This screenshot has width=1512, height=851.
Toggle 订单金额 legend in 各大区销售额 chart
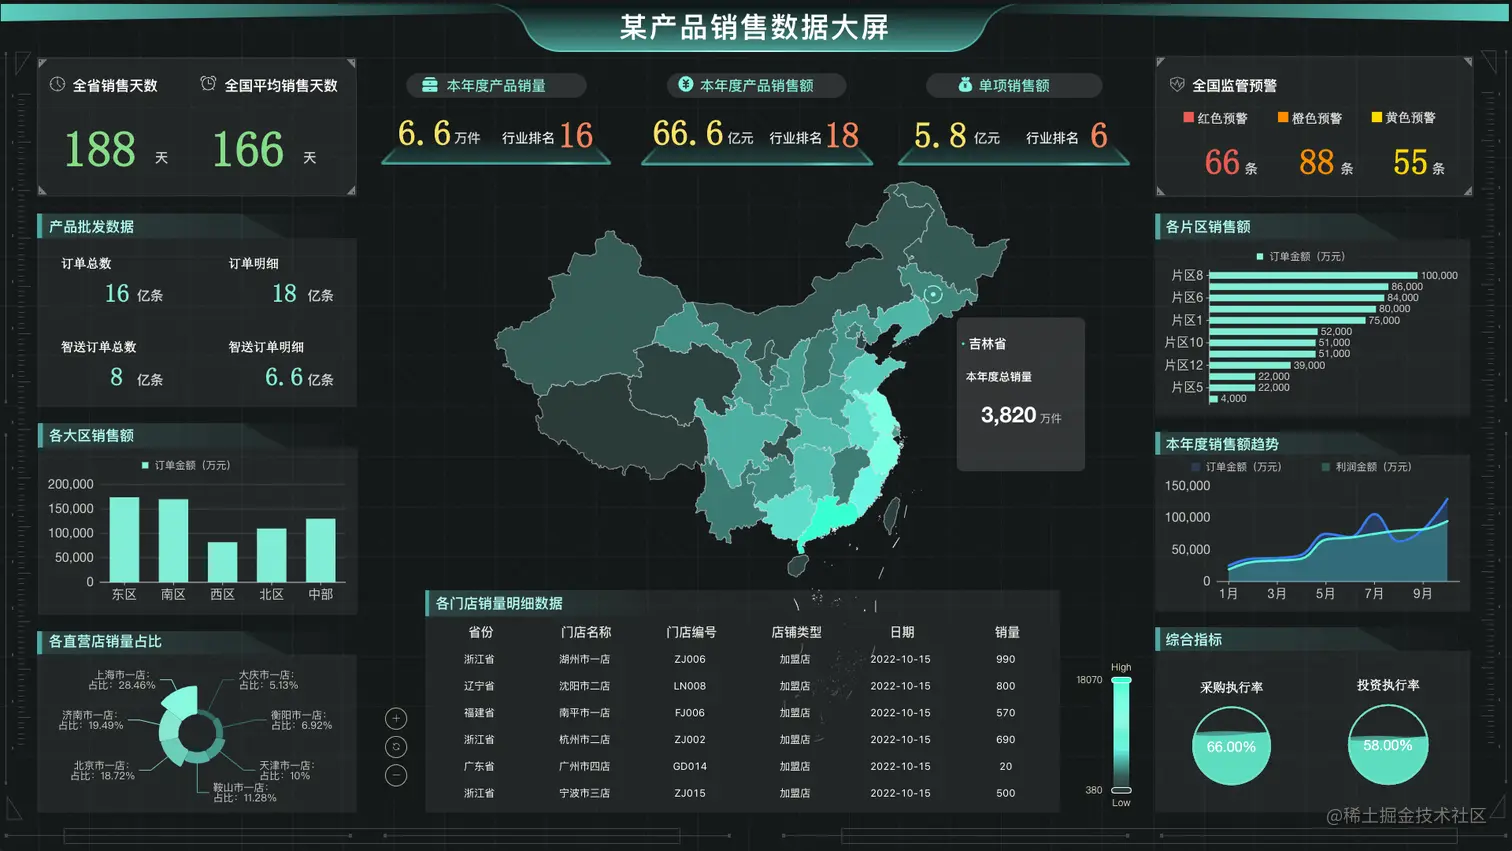[x=187, y=465]
